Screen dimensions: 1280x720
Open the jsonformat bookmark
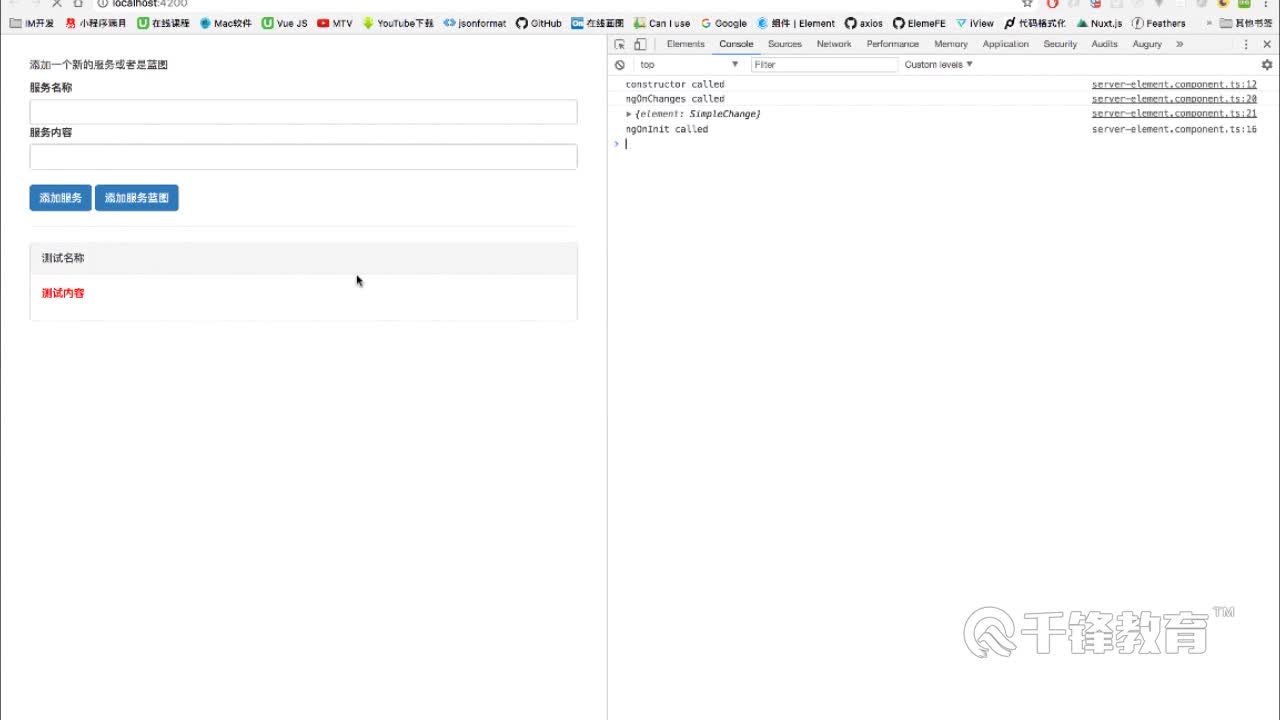[475, 23]
